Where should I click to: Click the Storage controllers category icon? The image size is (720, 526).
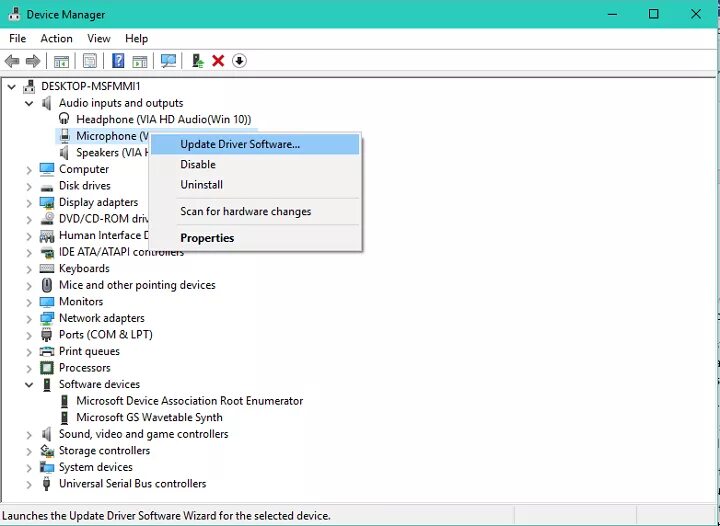point(47,451)
